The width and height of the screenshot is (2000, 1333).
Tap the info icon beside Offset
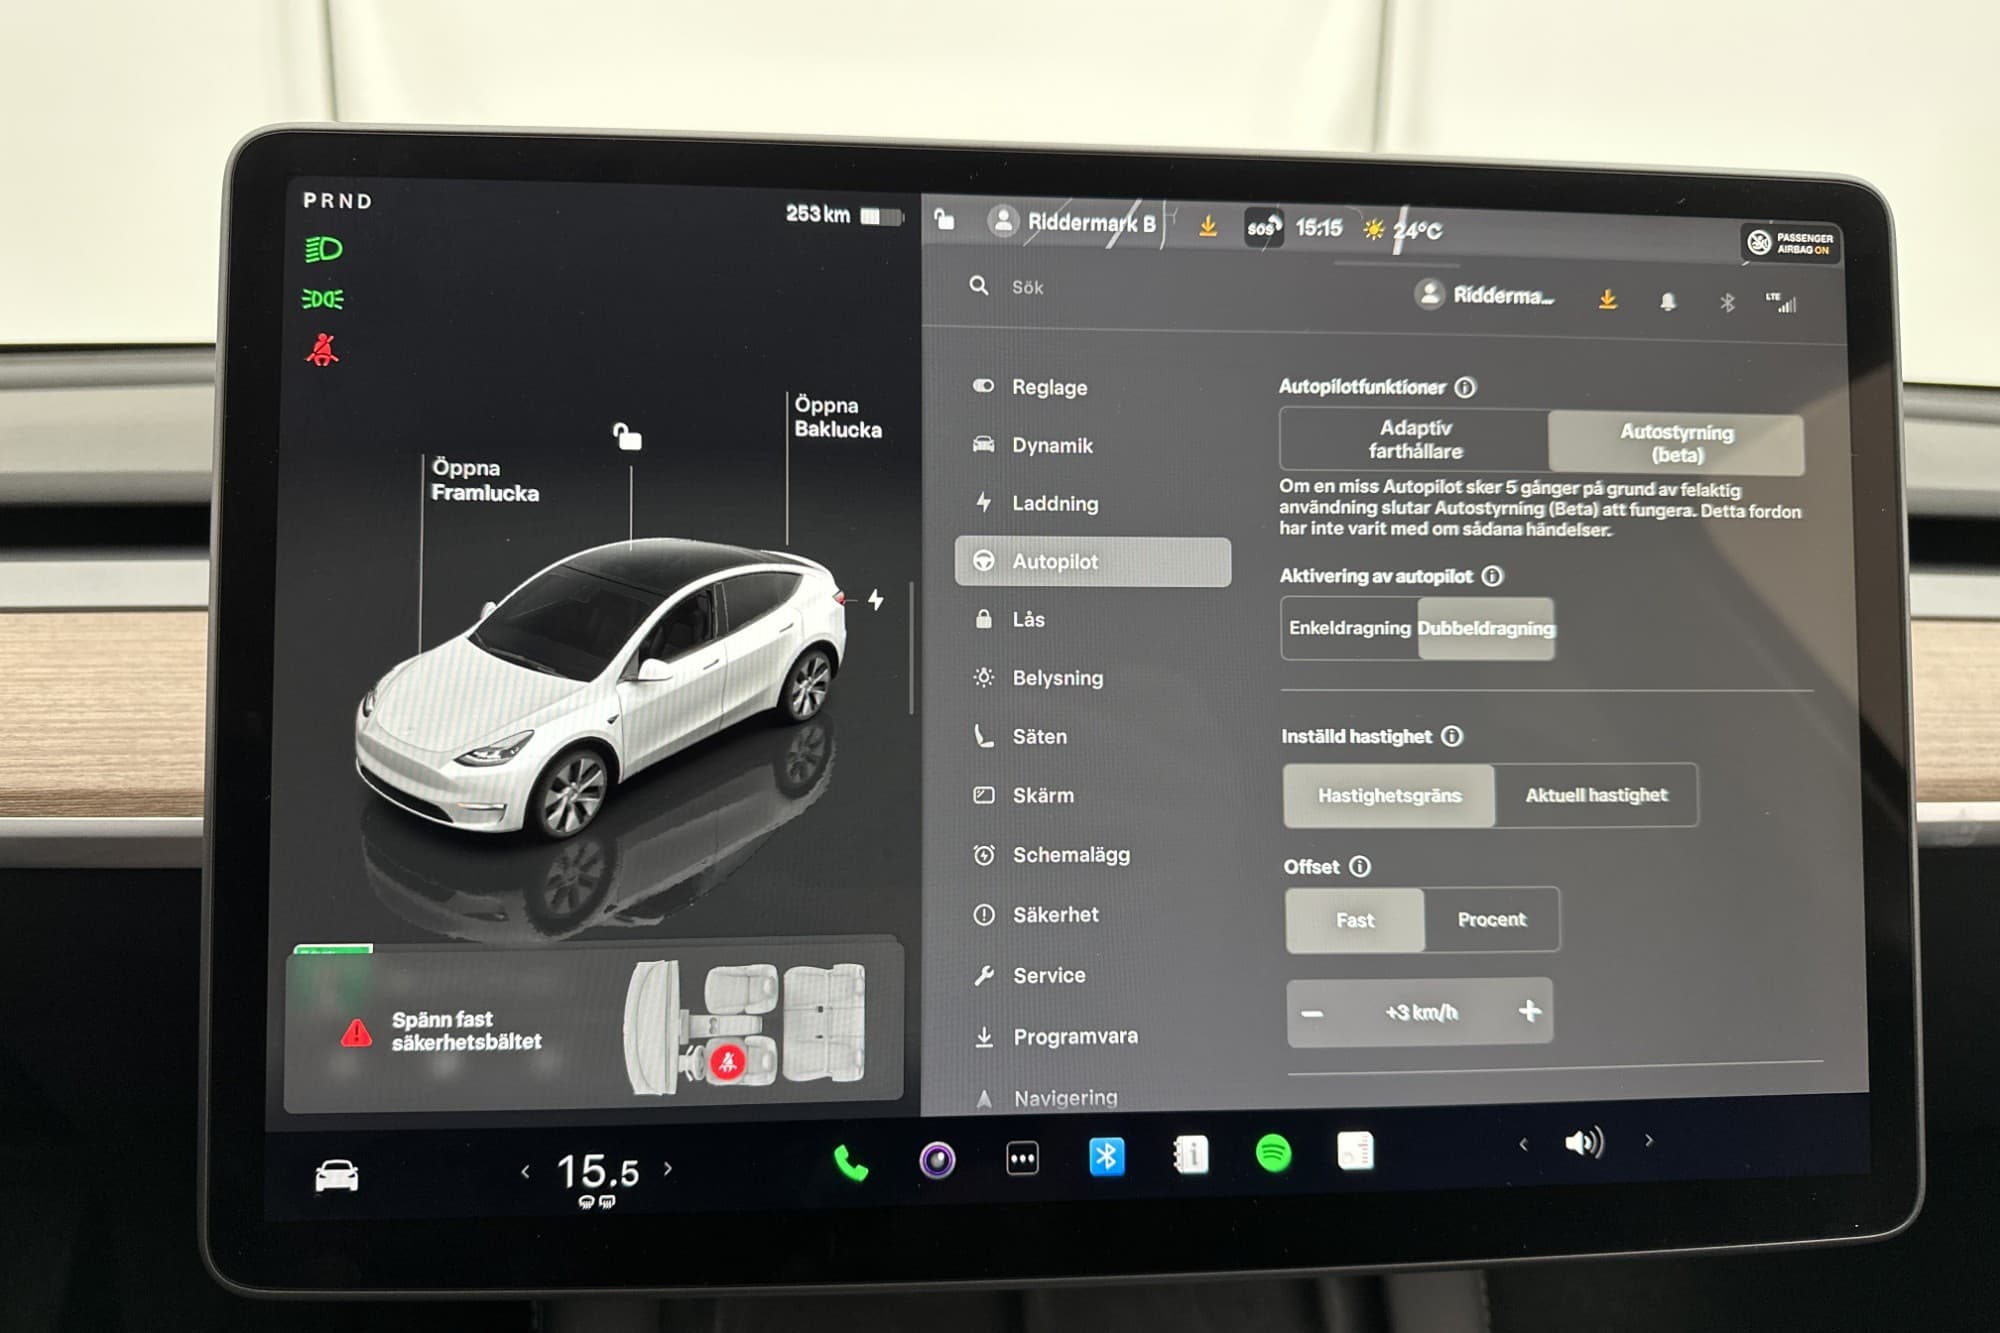pyautogui.click(x=1360, y=866)
